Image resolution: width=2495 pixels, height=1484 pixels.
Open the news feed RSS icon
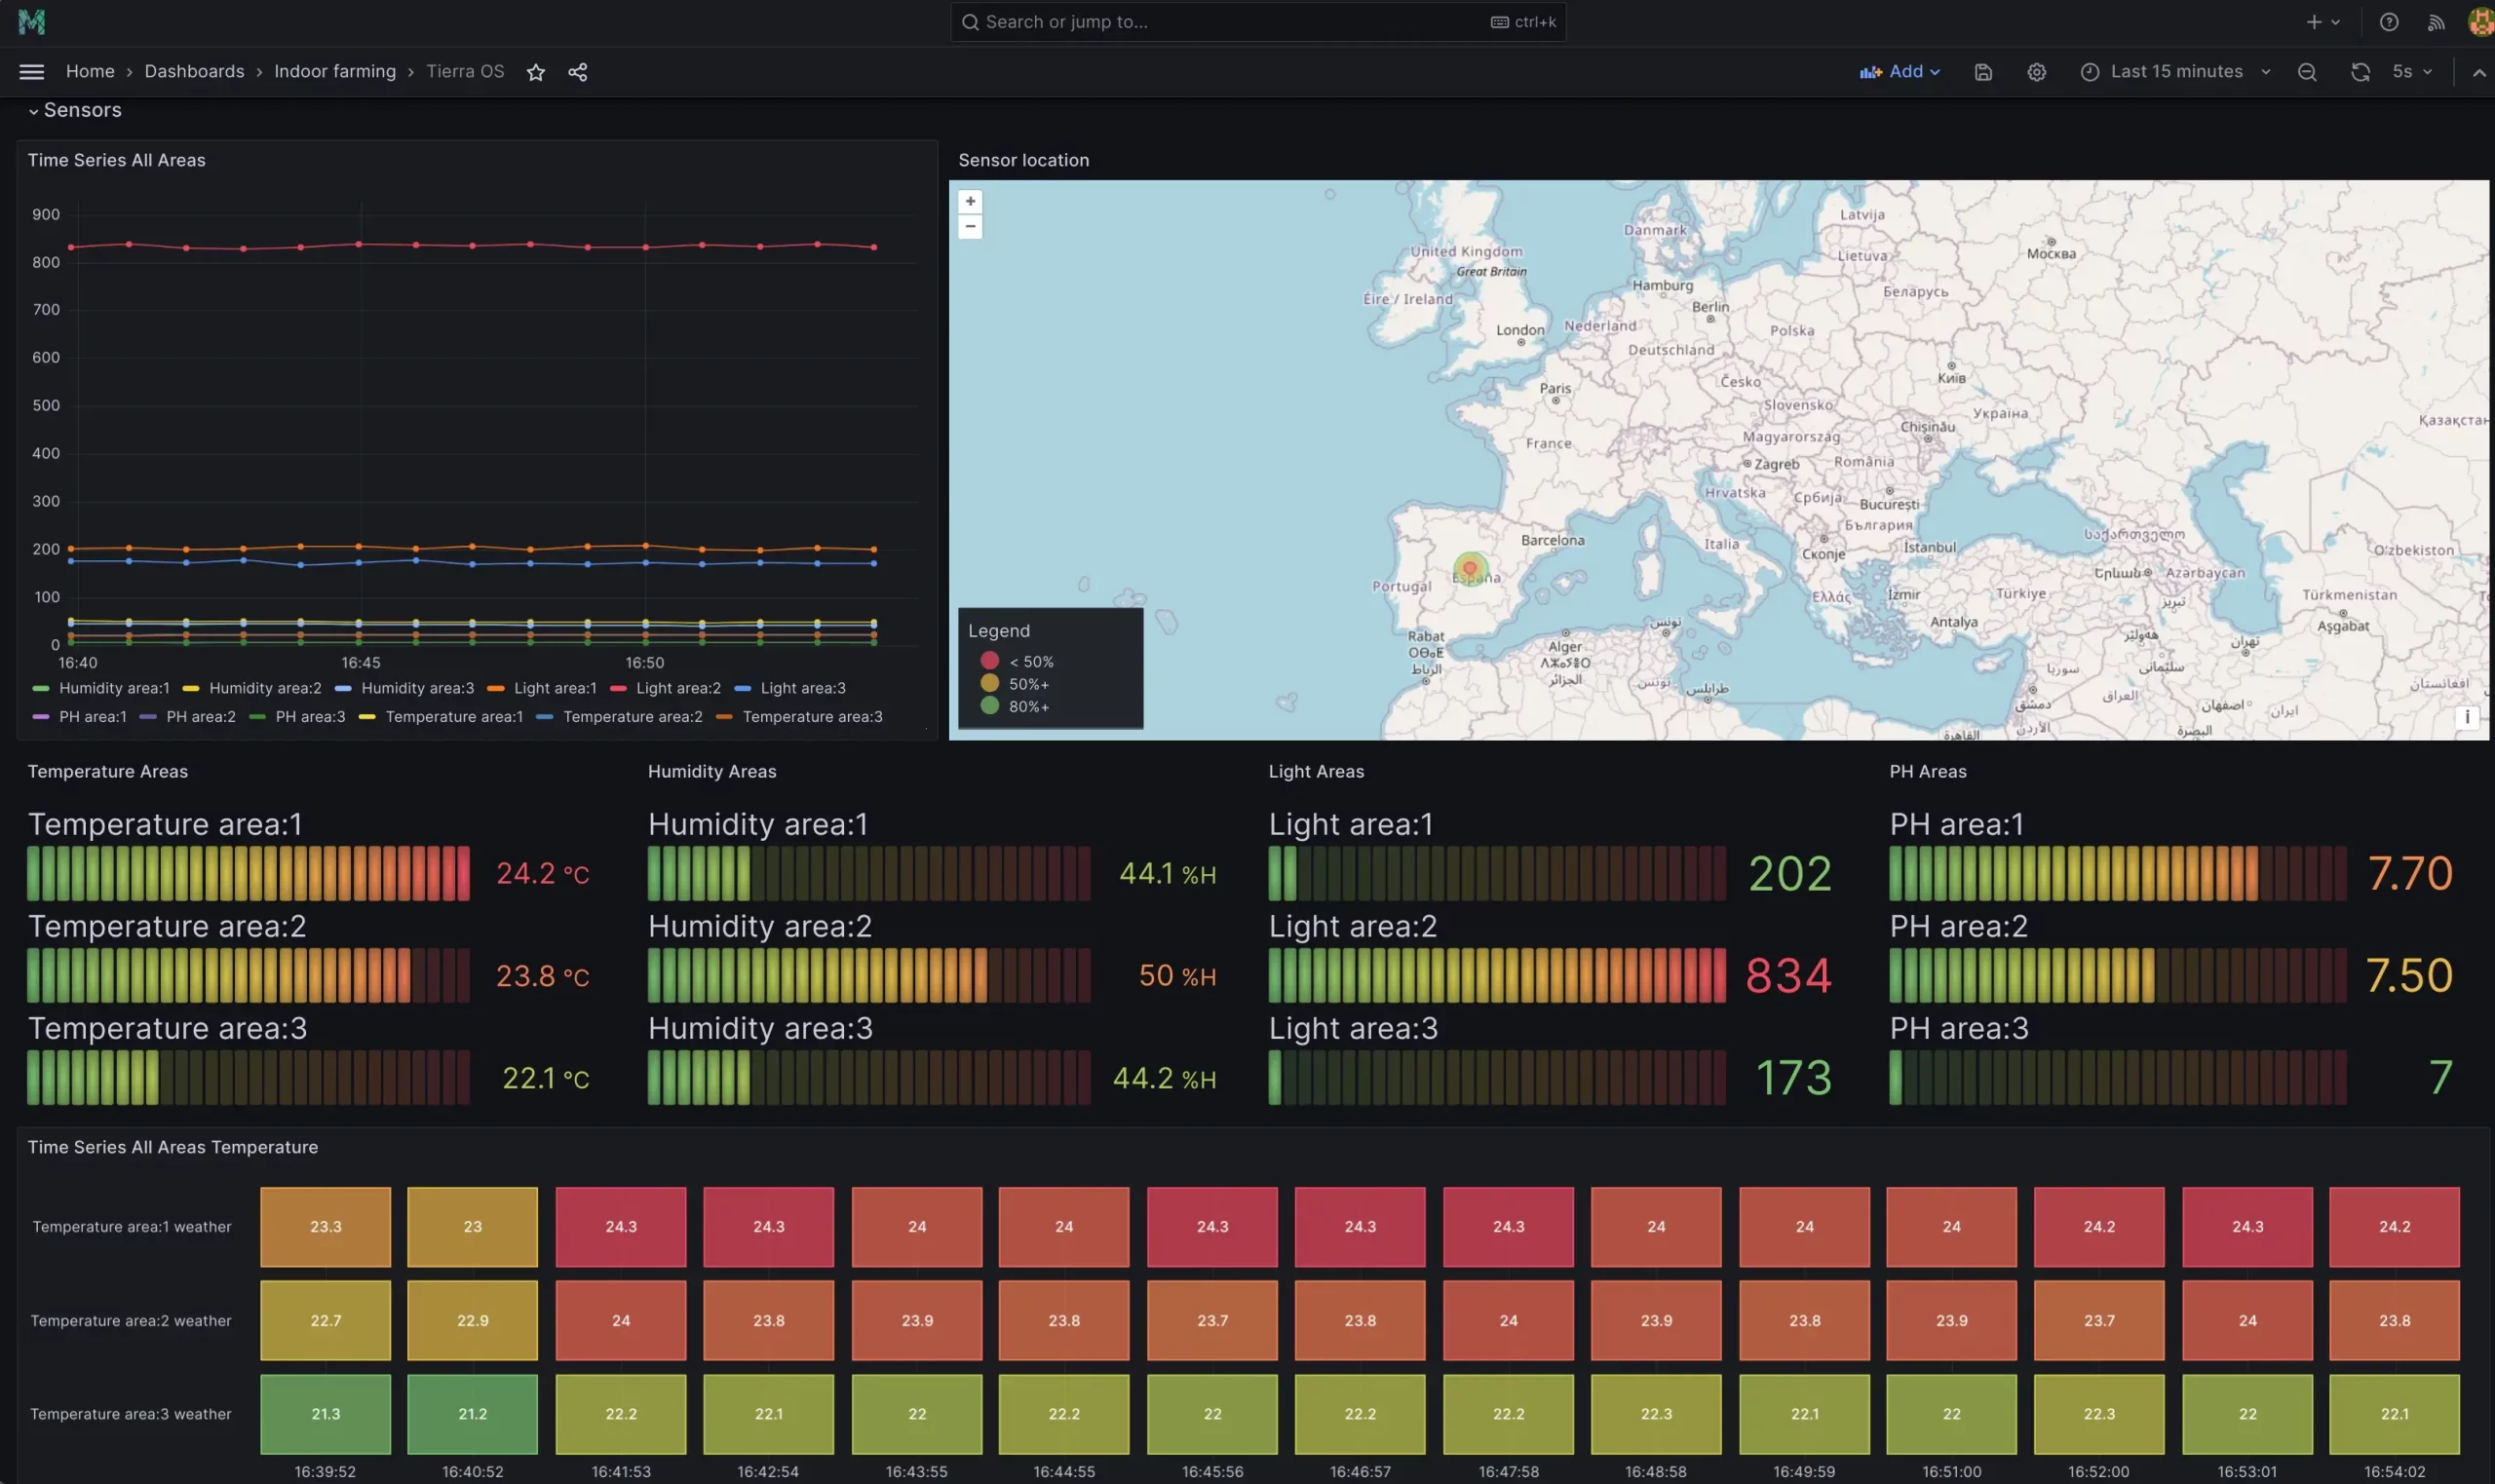2436,22
